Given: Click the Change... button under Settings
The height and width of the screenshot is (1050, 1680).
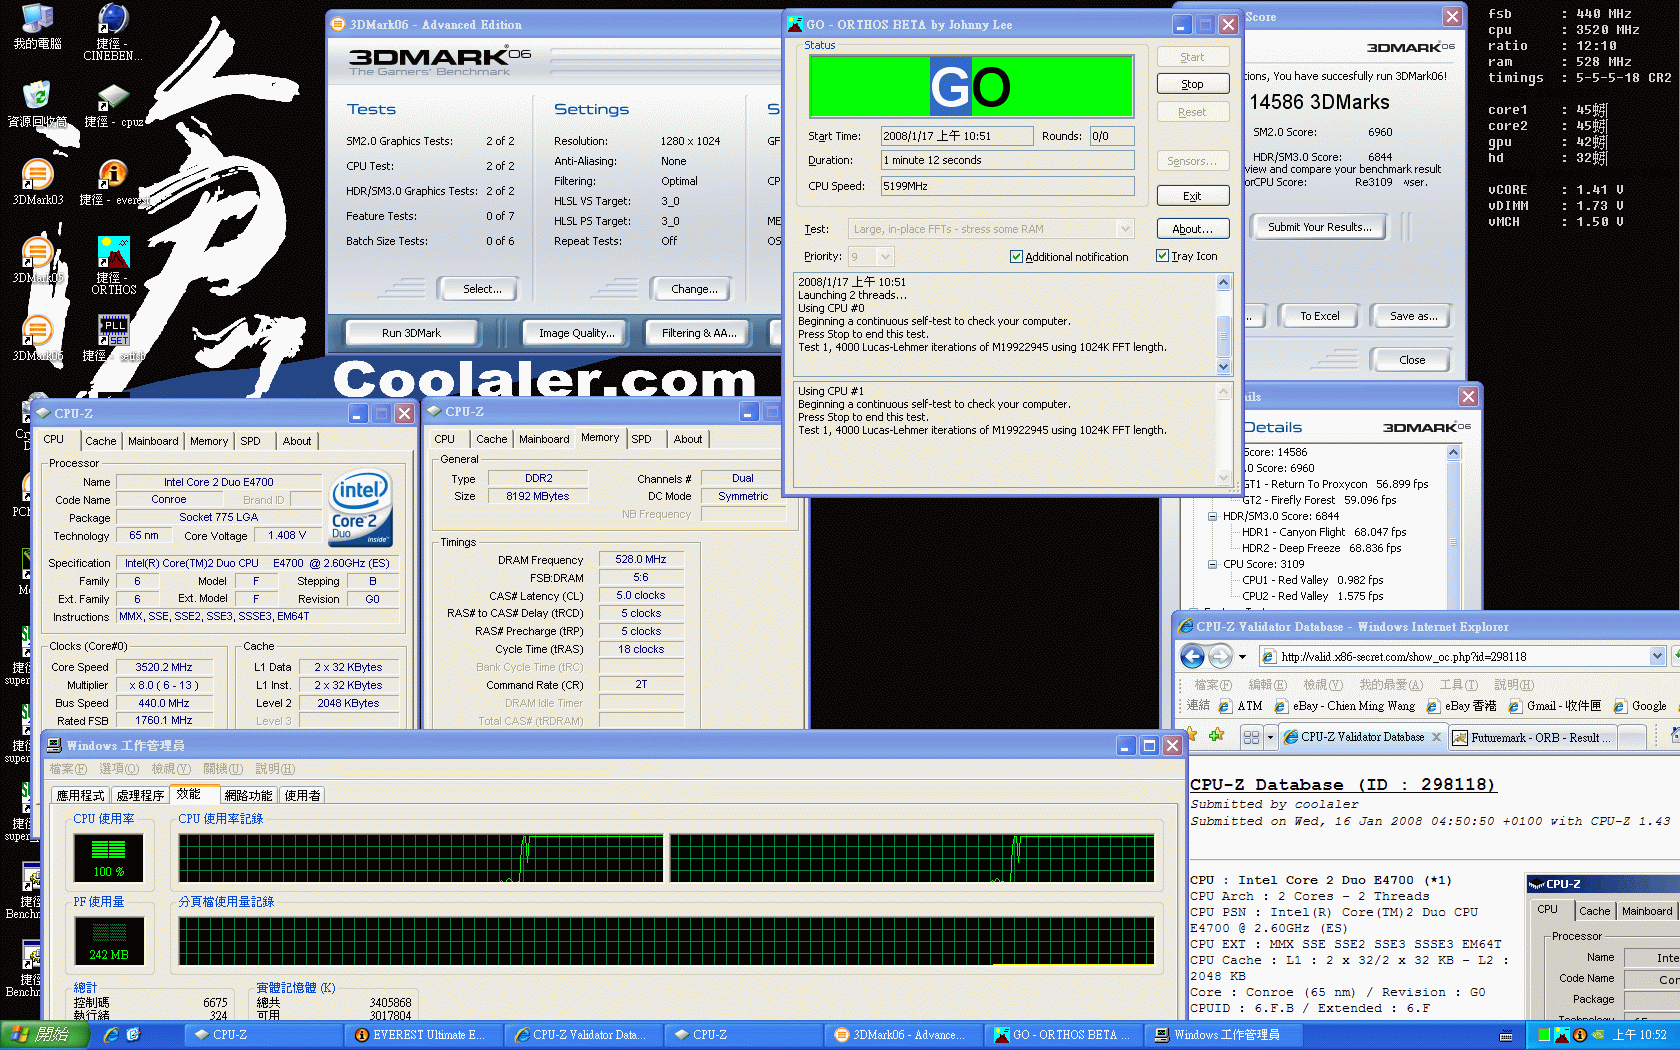Looking at the screenshot, I should point(694,289).
